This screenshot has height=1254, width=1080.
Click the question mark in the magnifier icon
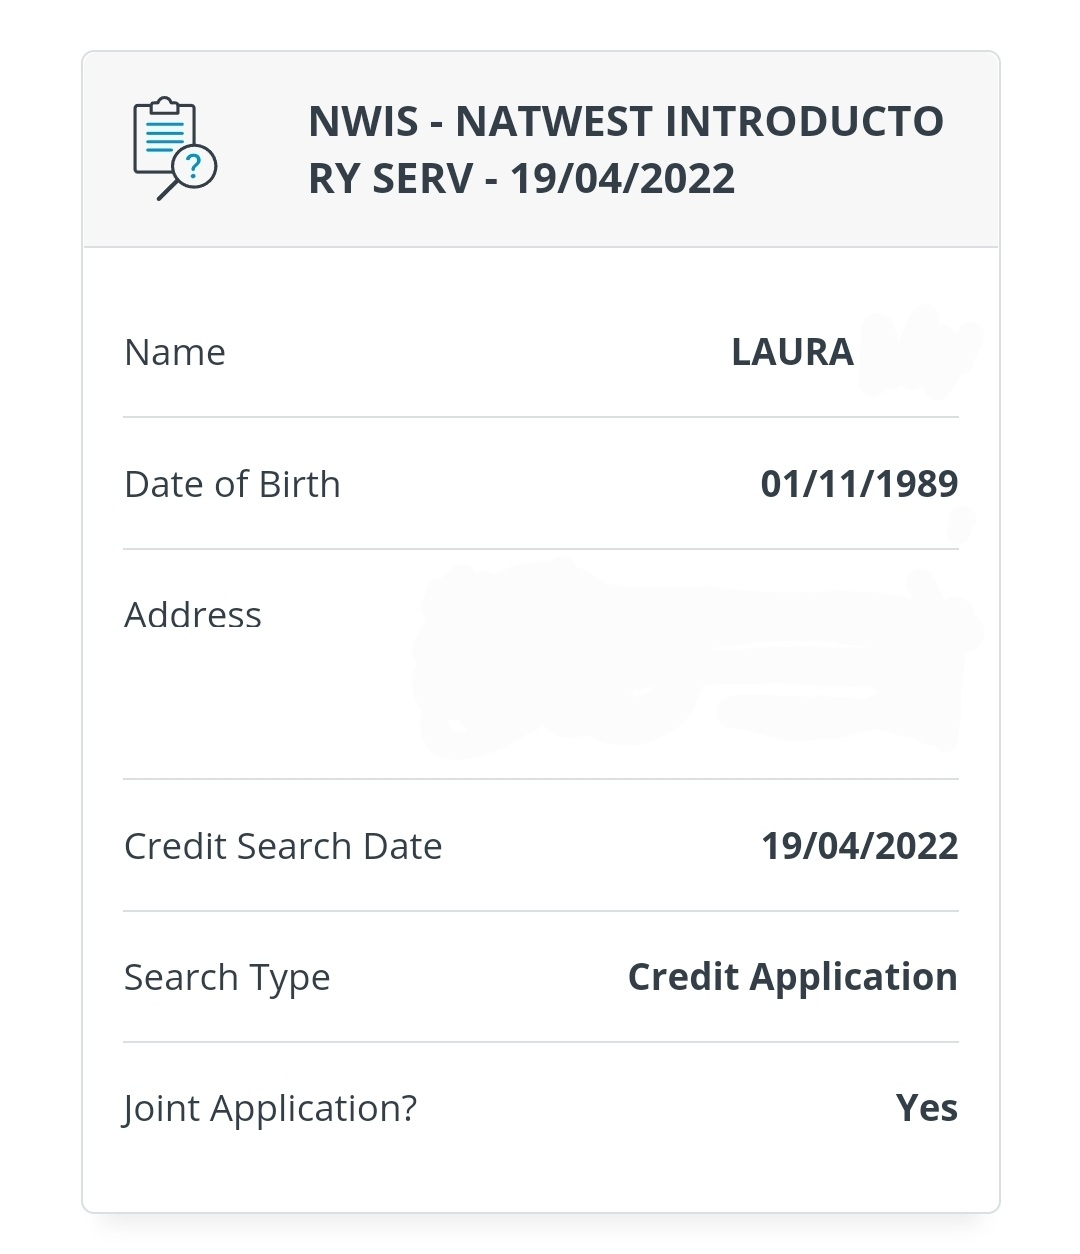coord(195,165)
